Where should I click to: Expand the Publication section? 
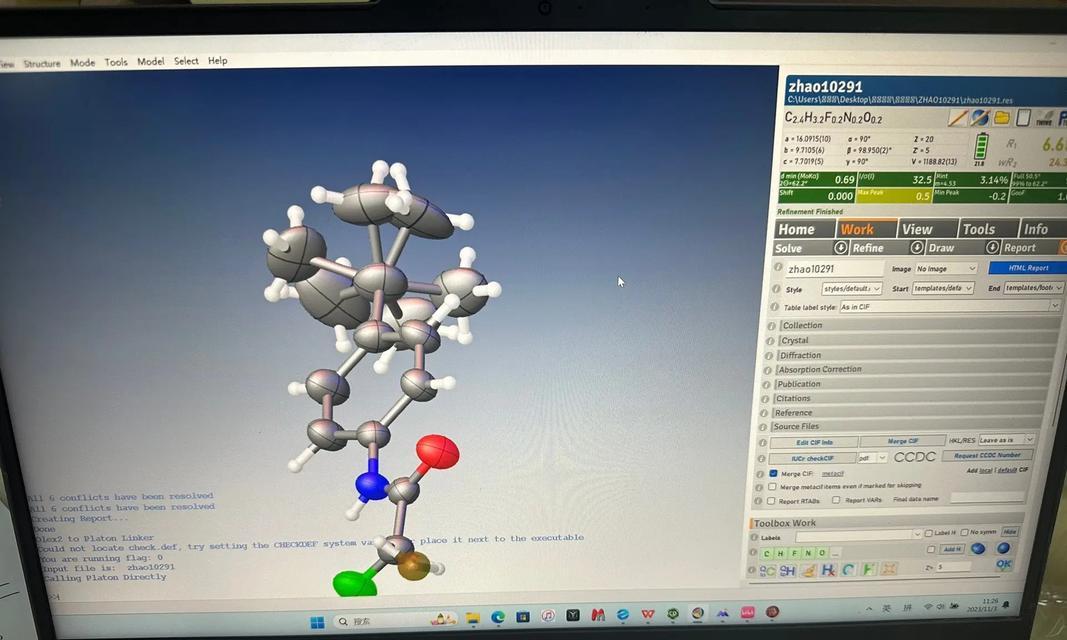coord(913,384)
